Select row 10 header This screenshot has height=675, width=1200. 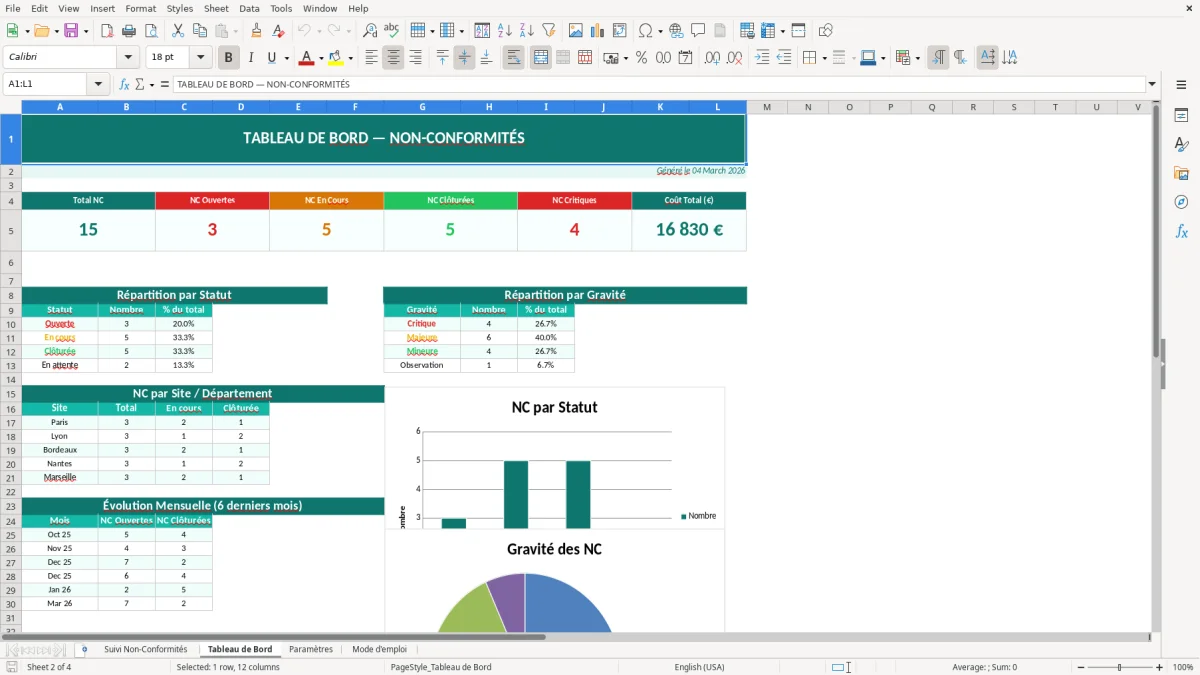pyautogui.click(x=11, y=324)
